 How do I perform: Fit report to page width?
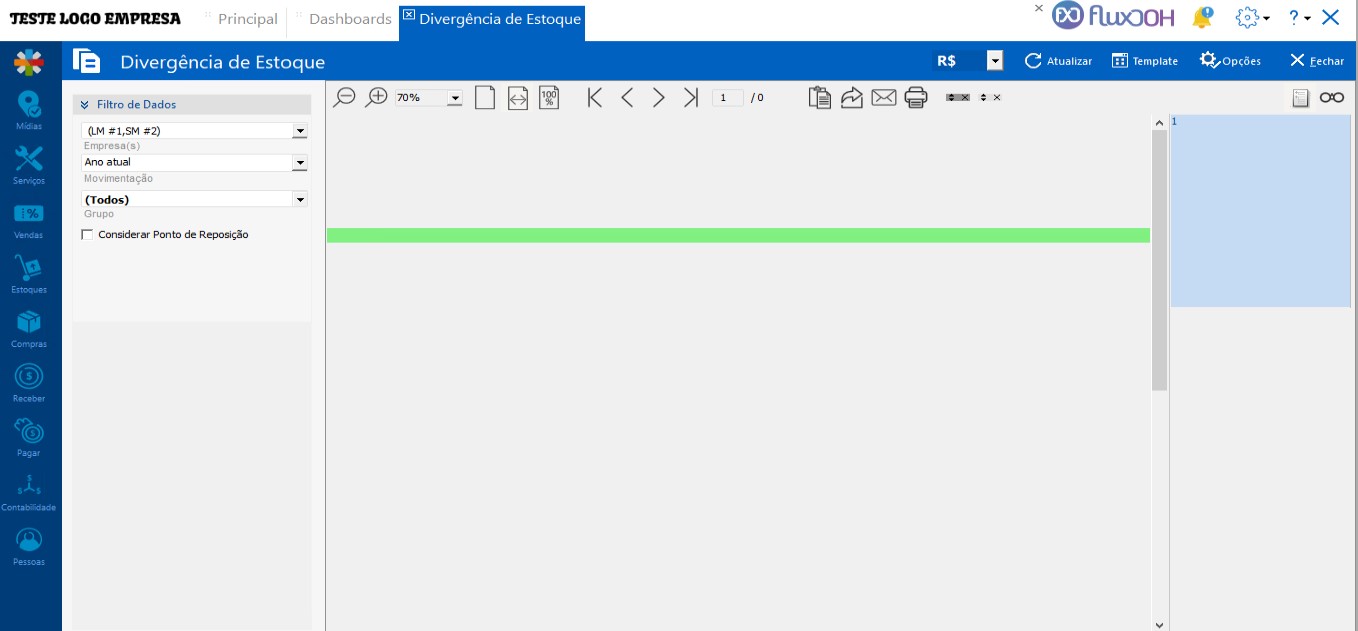(x=517, y=97)
